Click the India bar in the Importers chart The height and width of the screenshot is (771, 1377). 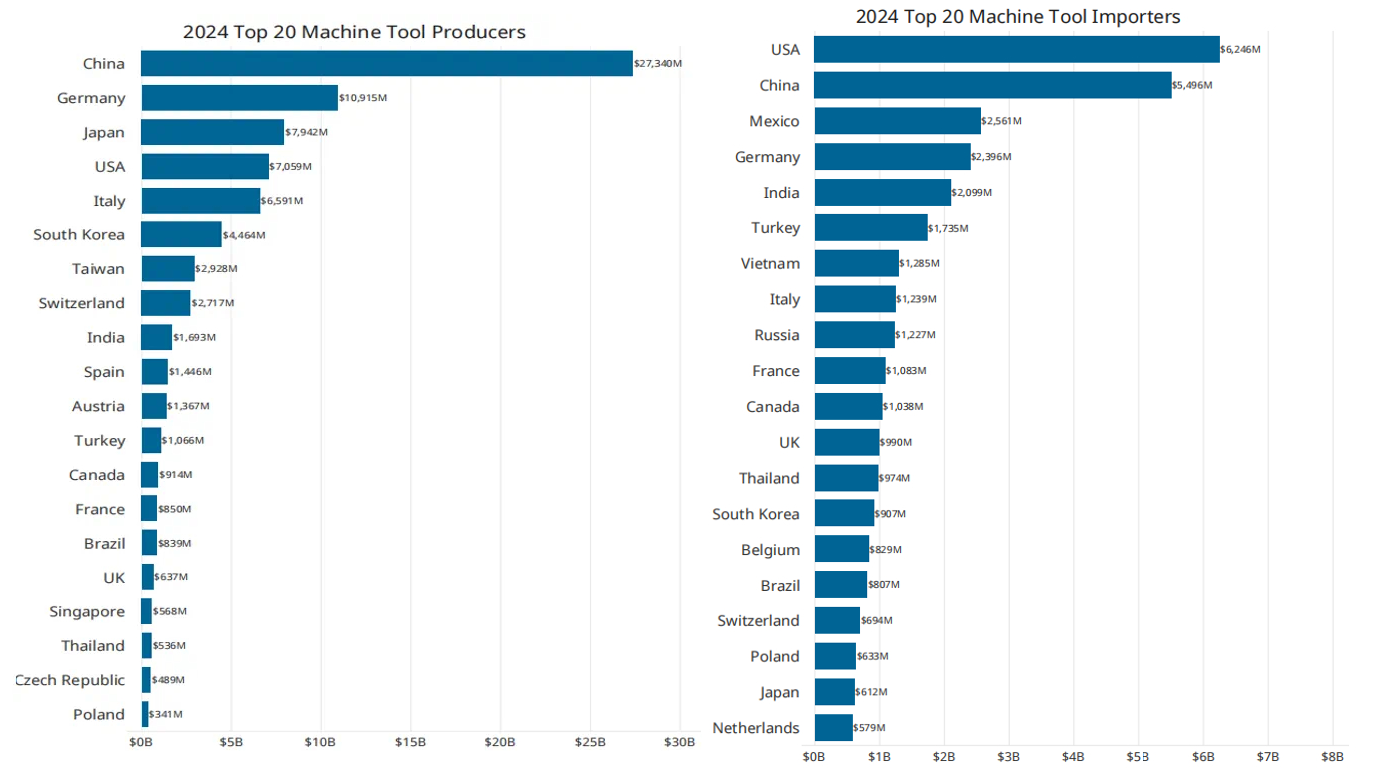tap(883, 192)
